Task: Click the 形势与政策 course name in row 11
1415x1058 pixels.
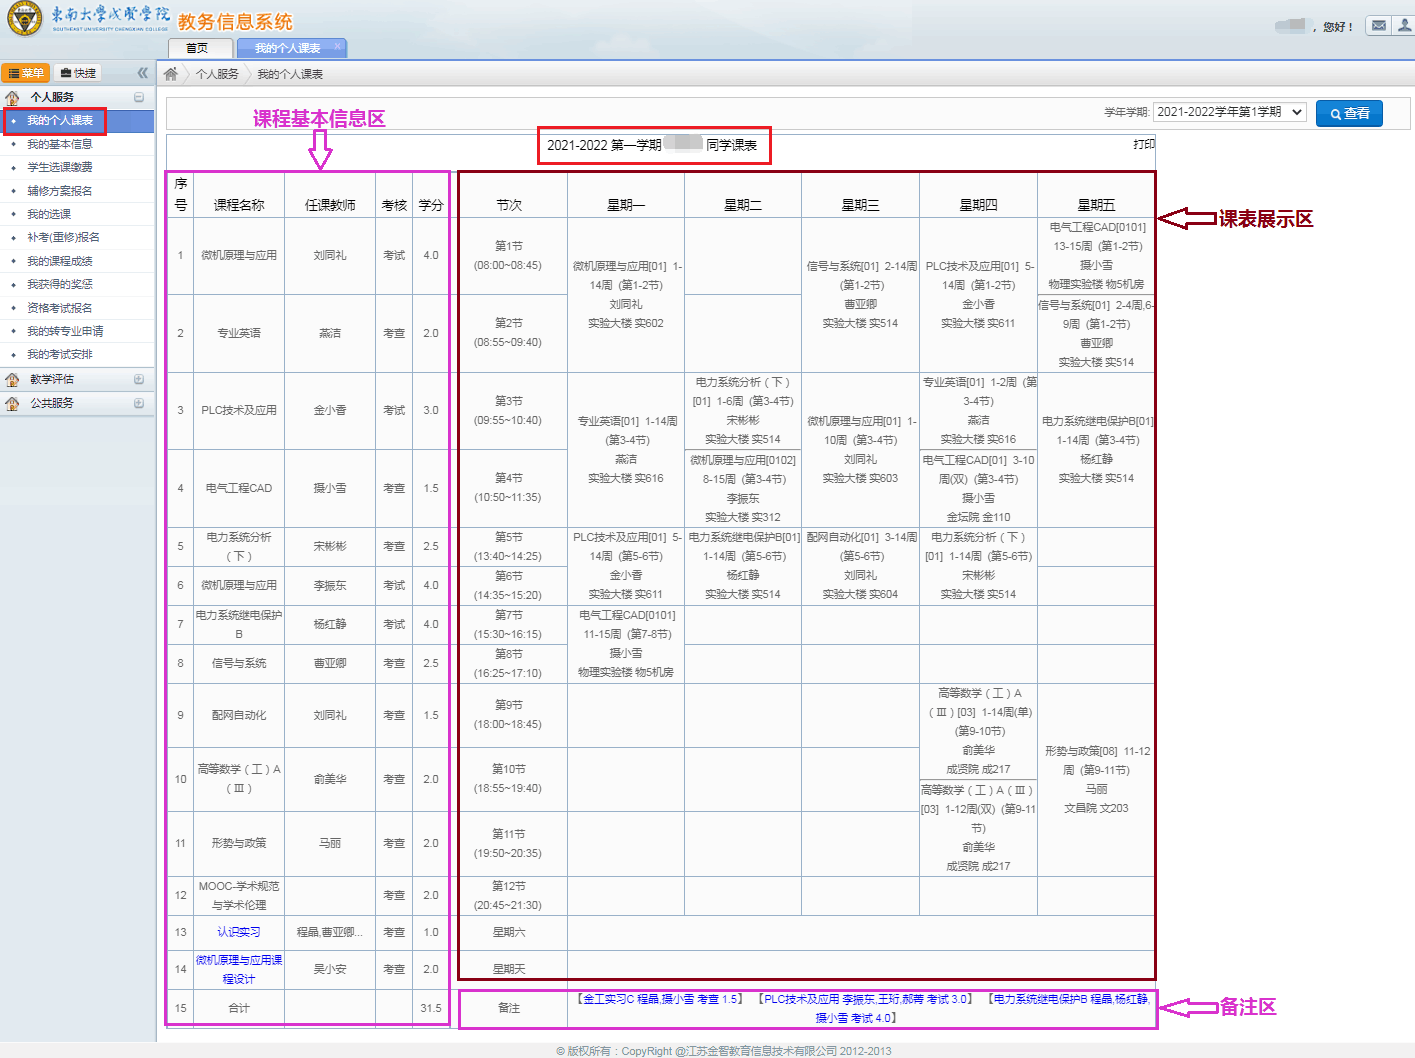Action: tap(239, 843)
